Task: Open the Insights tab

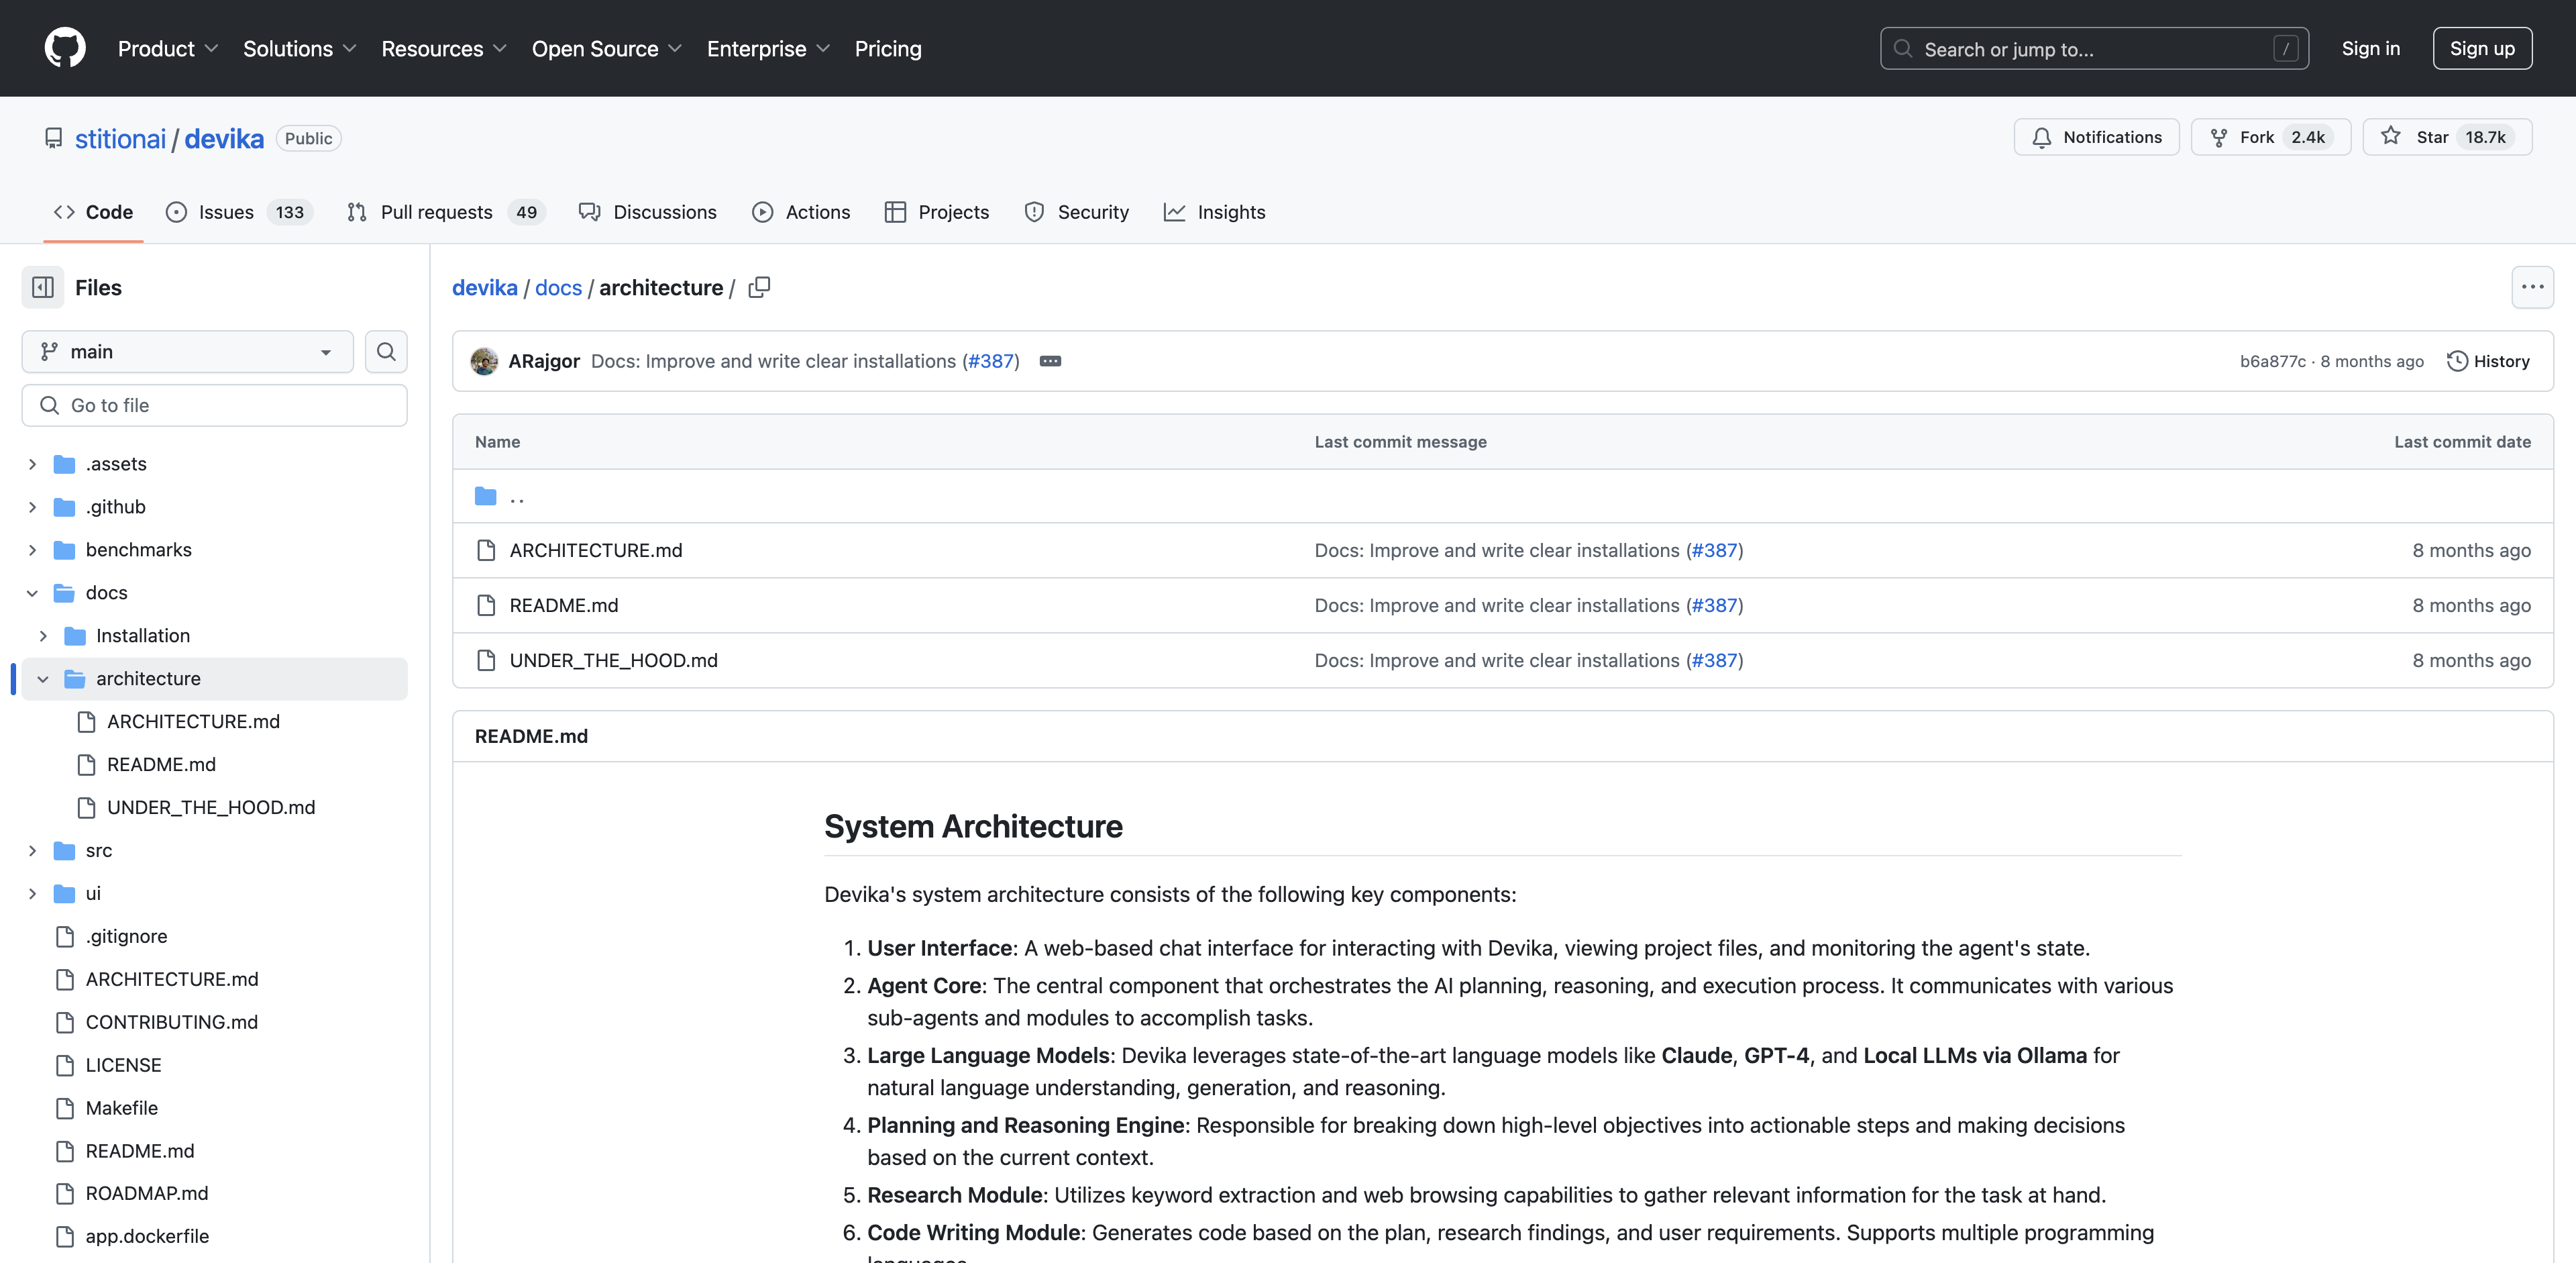Action: (x=1215, y=212)
